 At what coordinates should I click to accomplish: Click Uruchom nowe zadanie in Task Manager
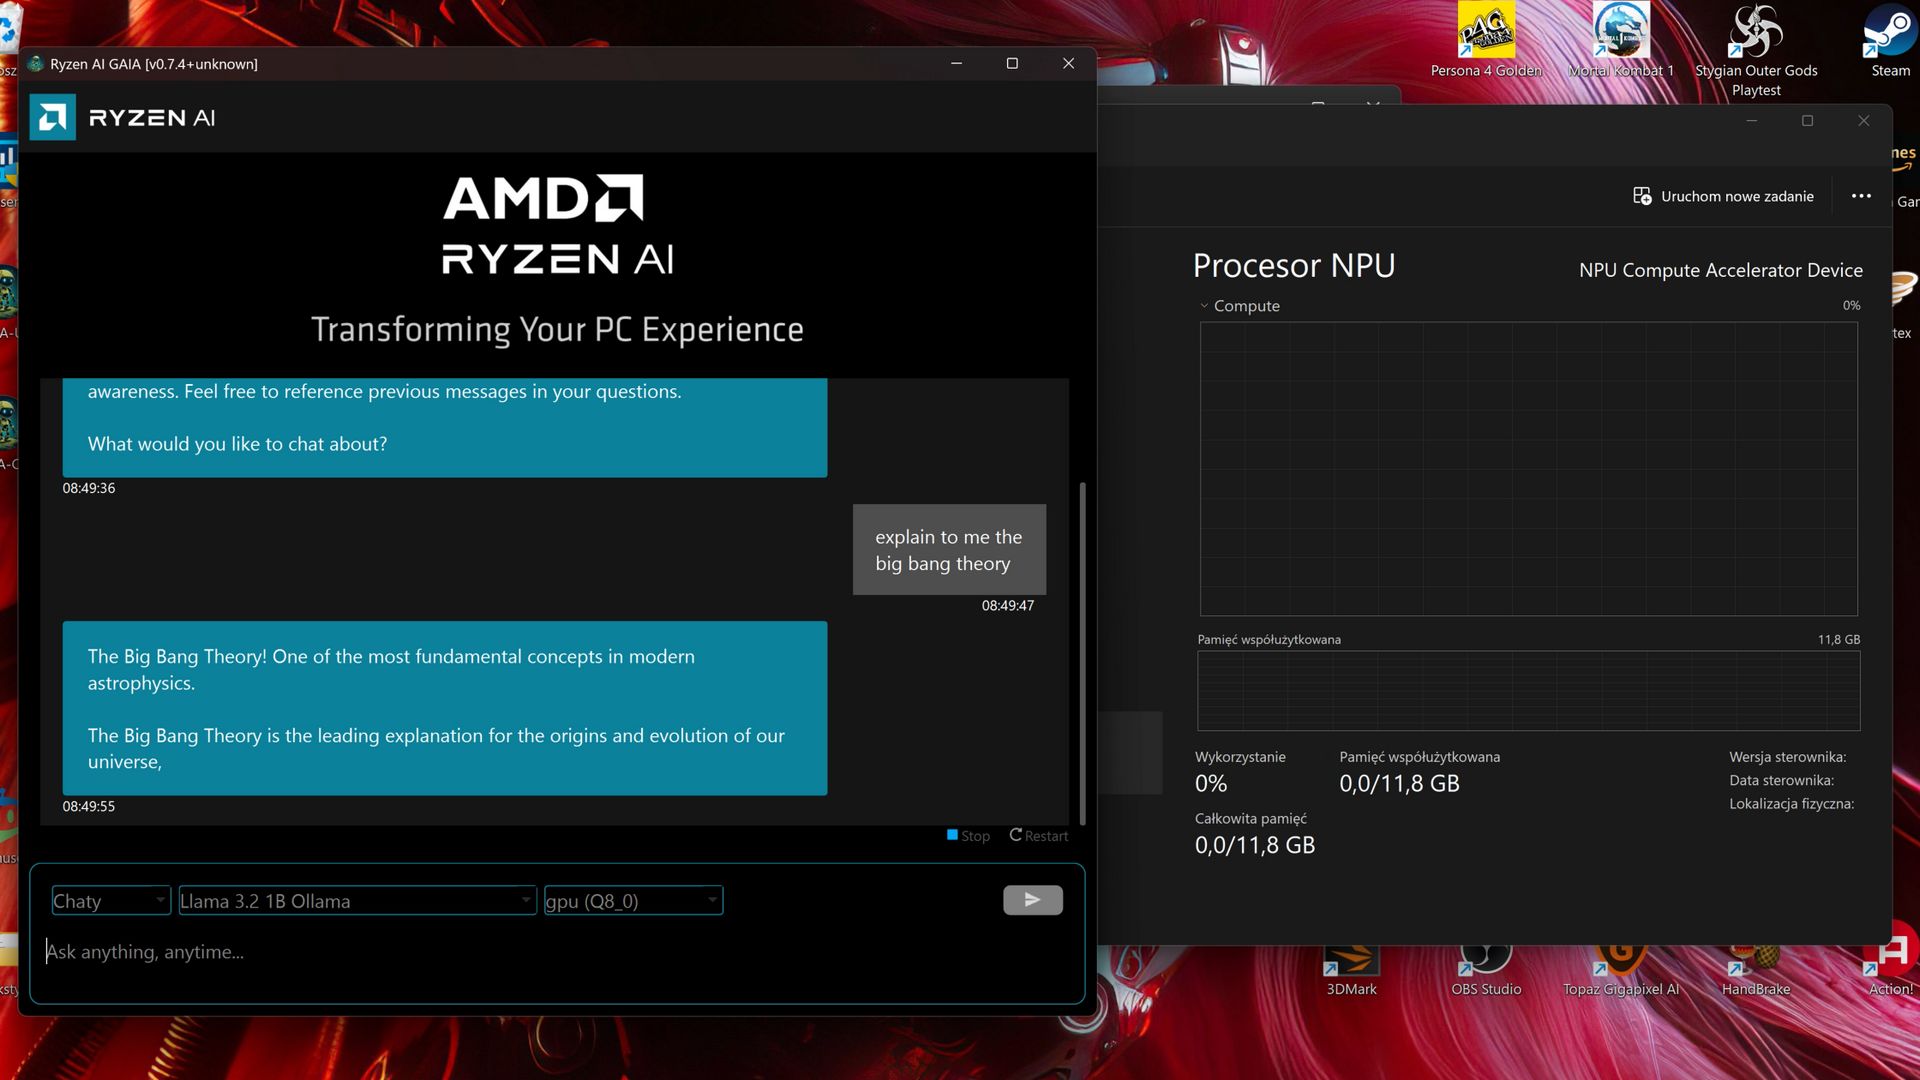[1723, 196]
